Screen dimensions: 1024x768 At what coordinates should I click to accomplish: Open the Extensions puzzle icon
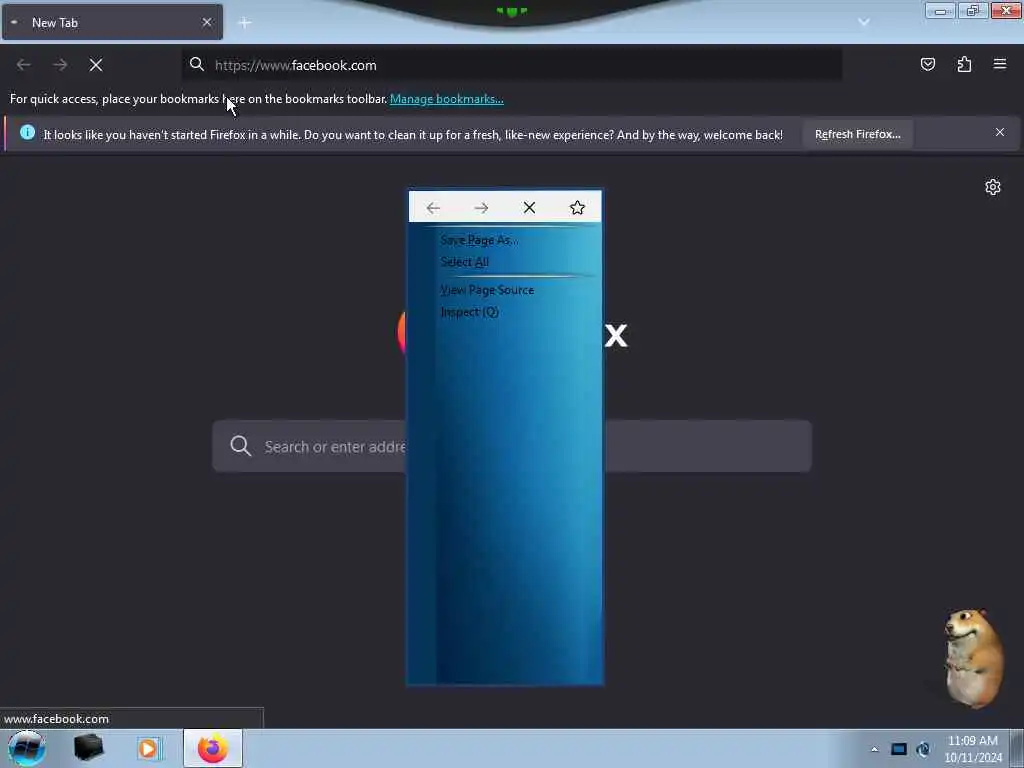pos(964,64)
